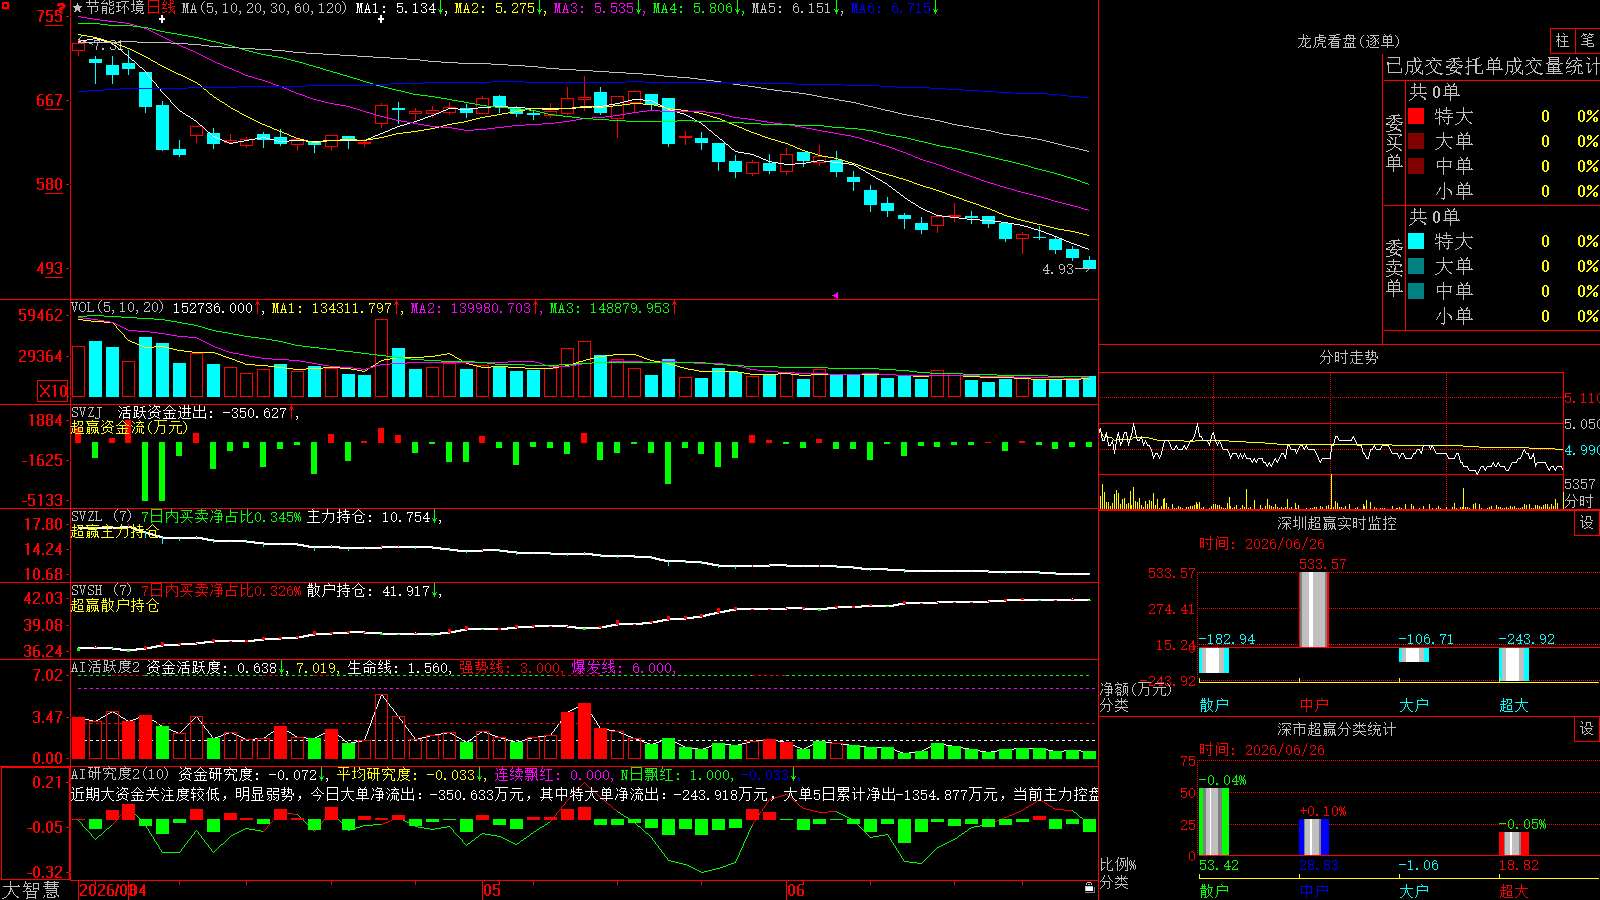Click the 深圳超赢实时监控 panel title
Image resolution: width=1600 pixels, height=900 pixels.
(x=1337, y=523)
